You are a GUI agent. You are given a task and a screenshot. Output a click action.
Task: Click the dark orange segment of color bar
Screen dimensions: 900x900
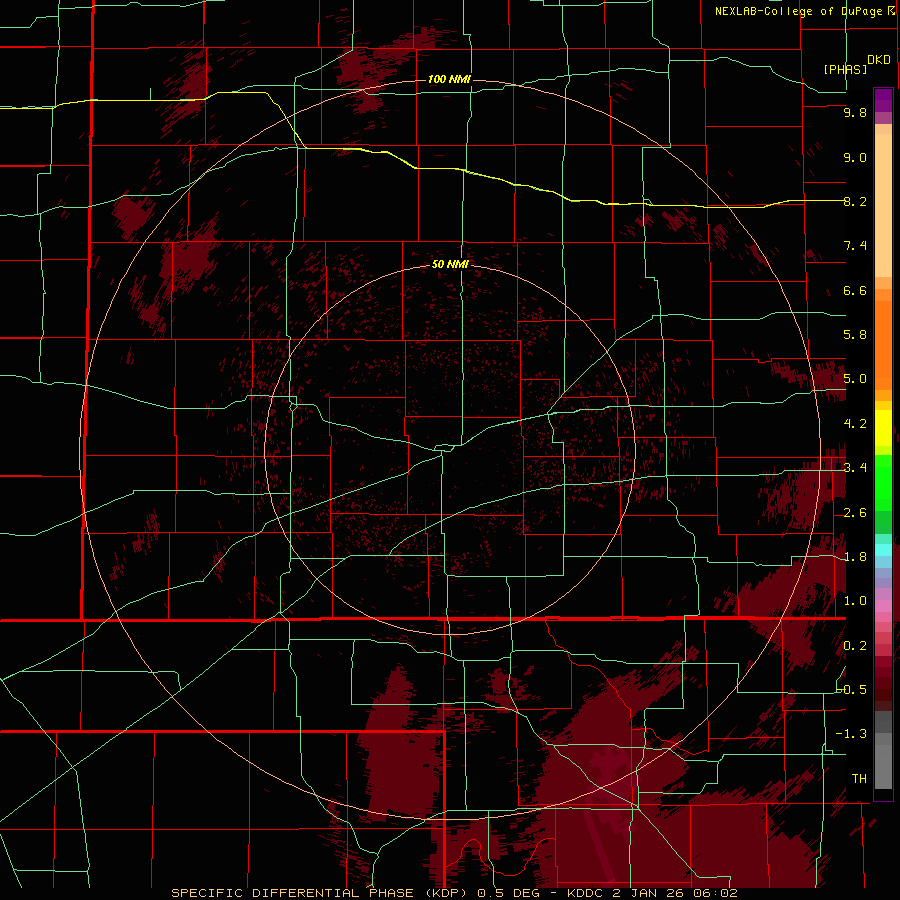pyautogui.click(x=883, y=345)
